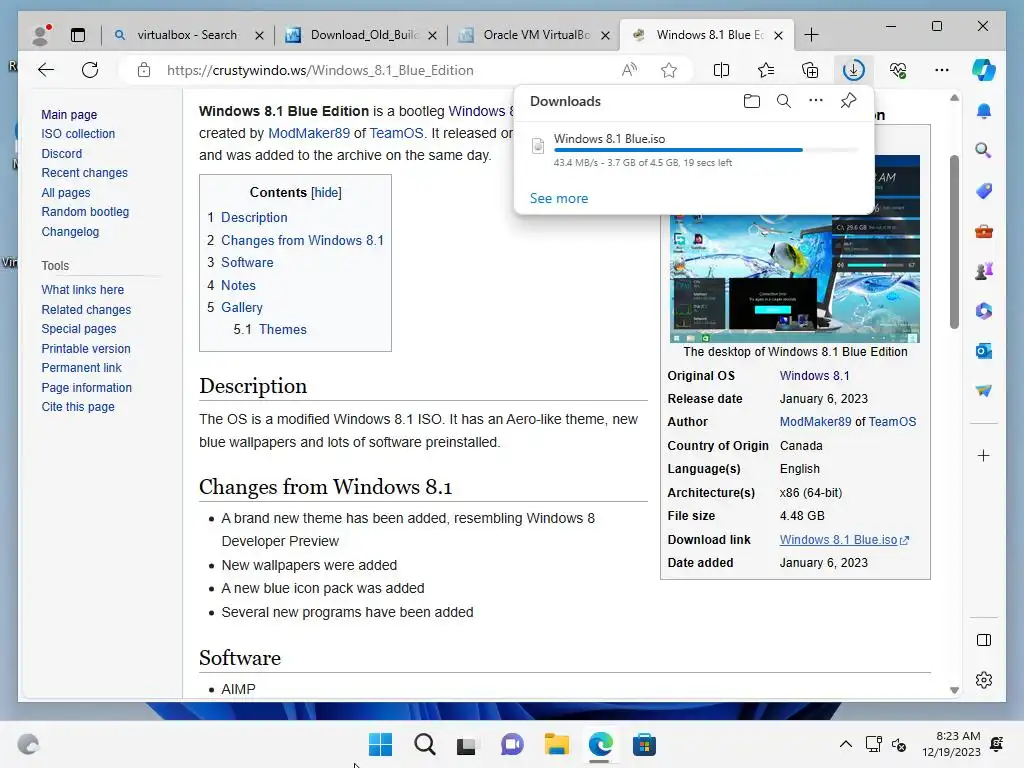Viewport: 1024px width, 768px height.
Task: Jump to Themes subsection in Contents
Action: pos(283,329)
